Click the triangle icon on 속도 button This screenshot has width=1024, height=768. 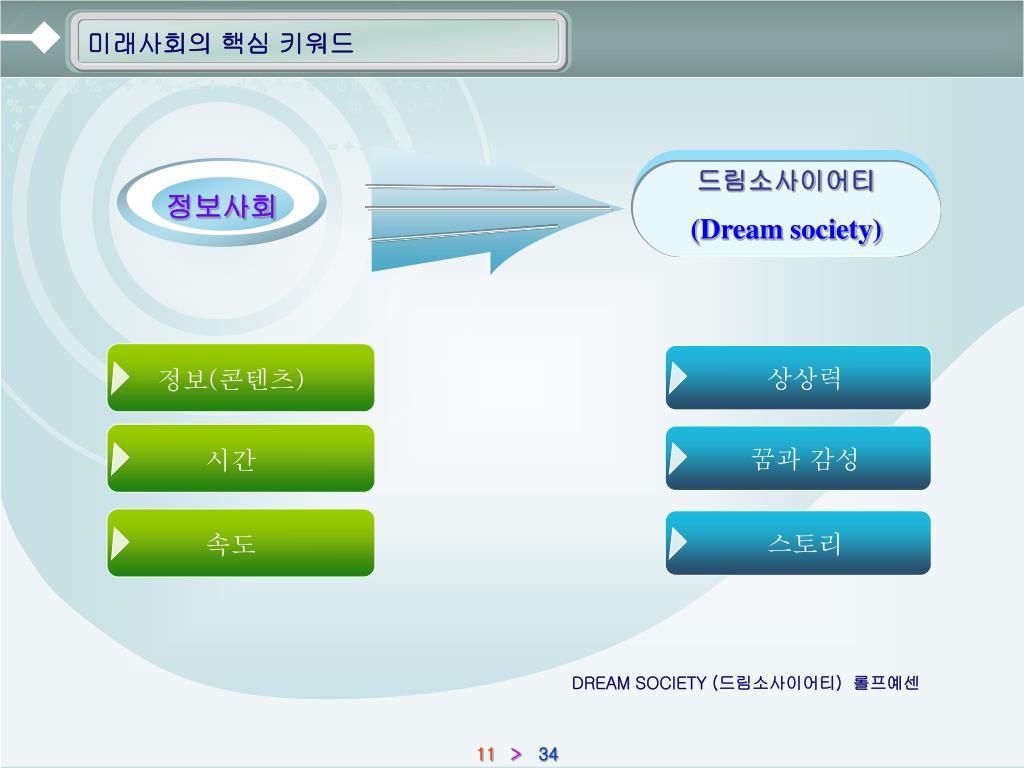click(120, 543)
